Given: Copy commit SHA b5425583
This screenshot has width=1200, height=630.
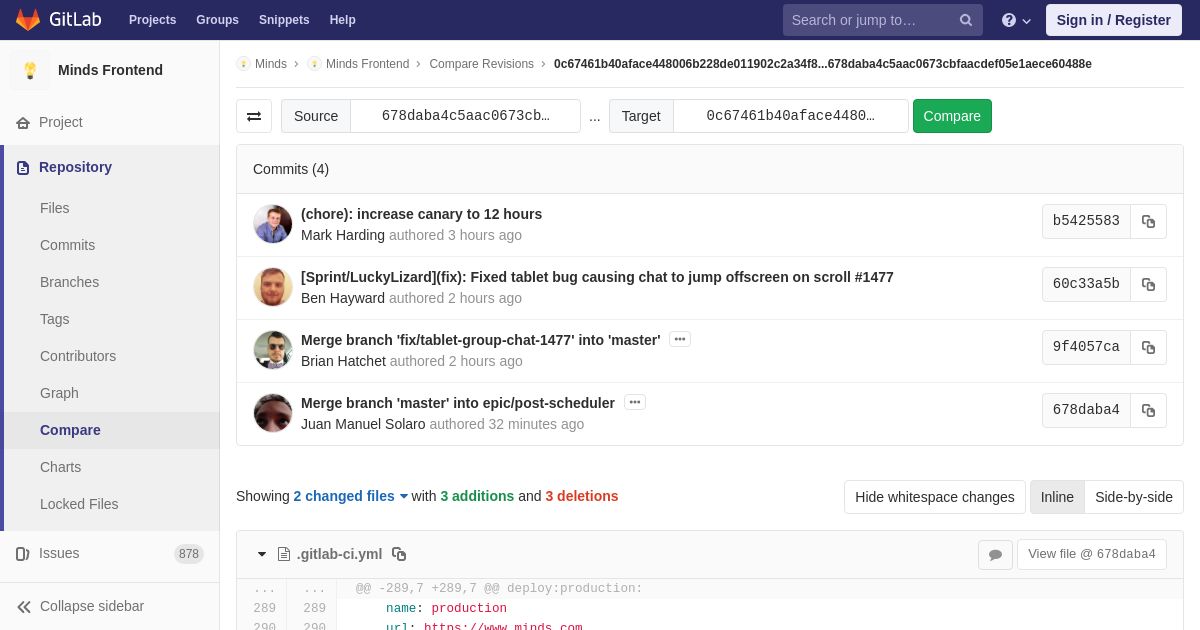Looking at the screenshot, I should 1148,221.
